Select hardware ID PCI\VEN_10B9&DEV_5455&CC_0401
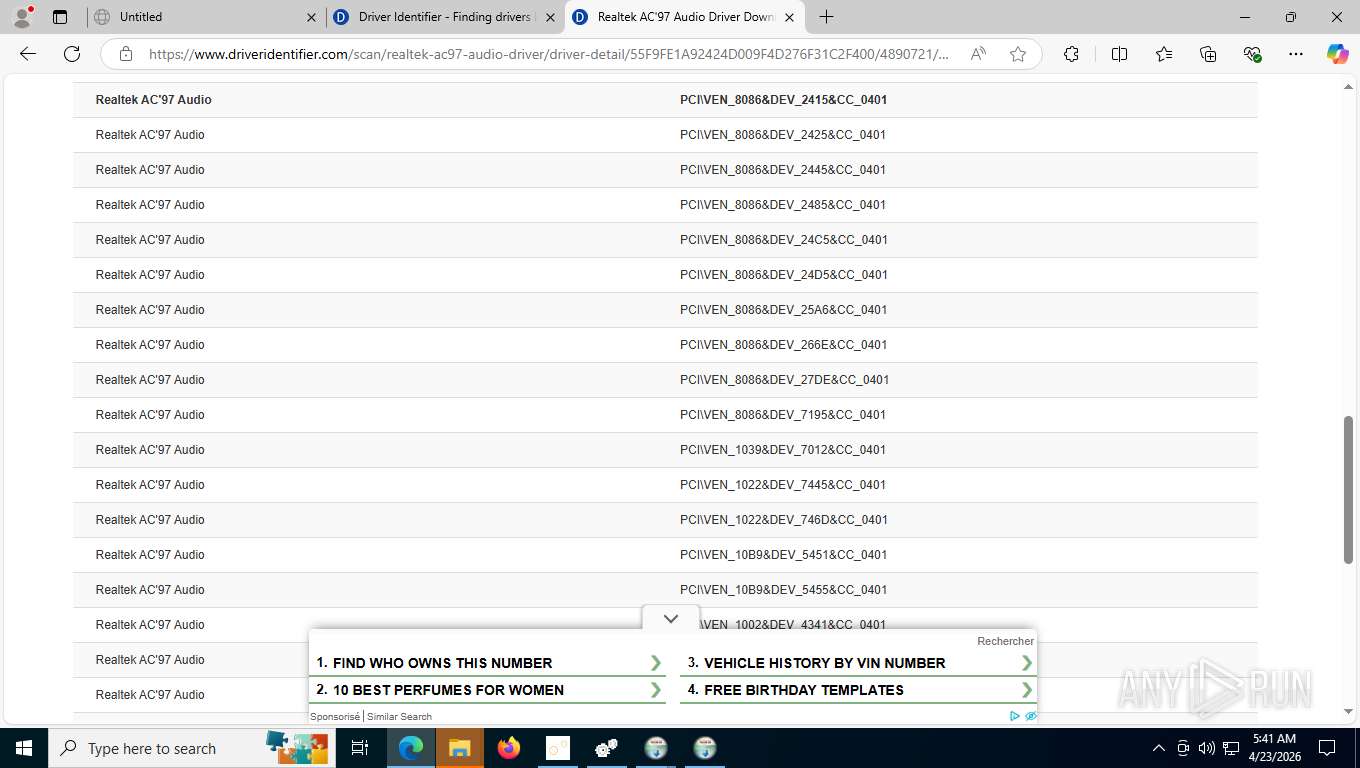Screen dimensions: 1360x768 784,590
